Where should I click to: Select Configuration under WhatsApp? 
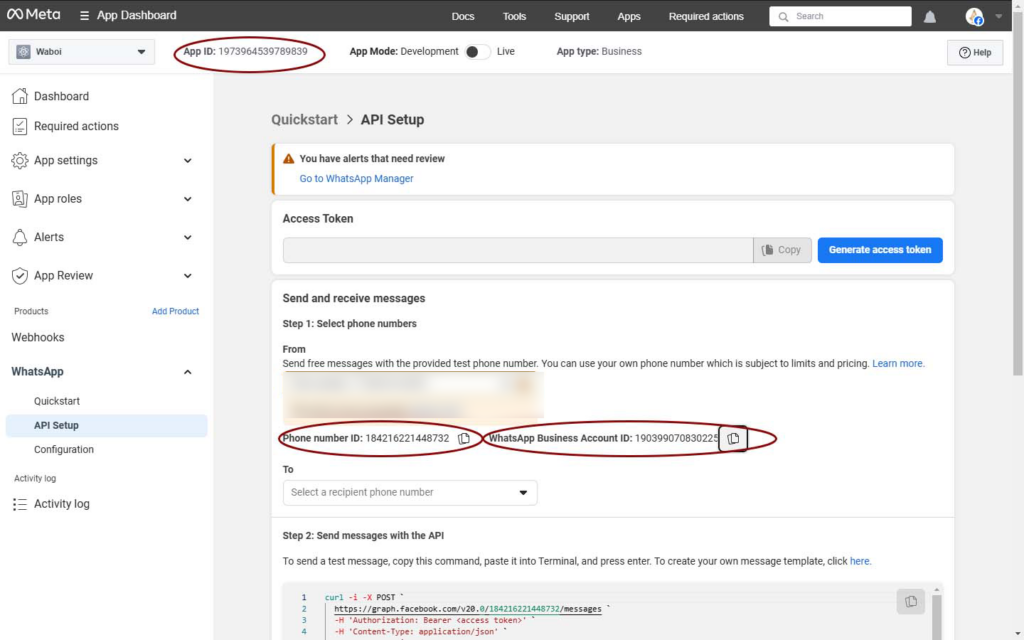click(x=64, y=449)
